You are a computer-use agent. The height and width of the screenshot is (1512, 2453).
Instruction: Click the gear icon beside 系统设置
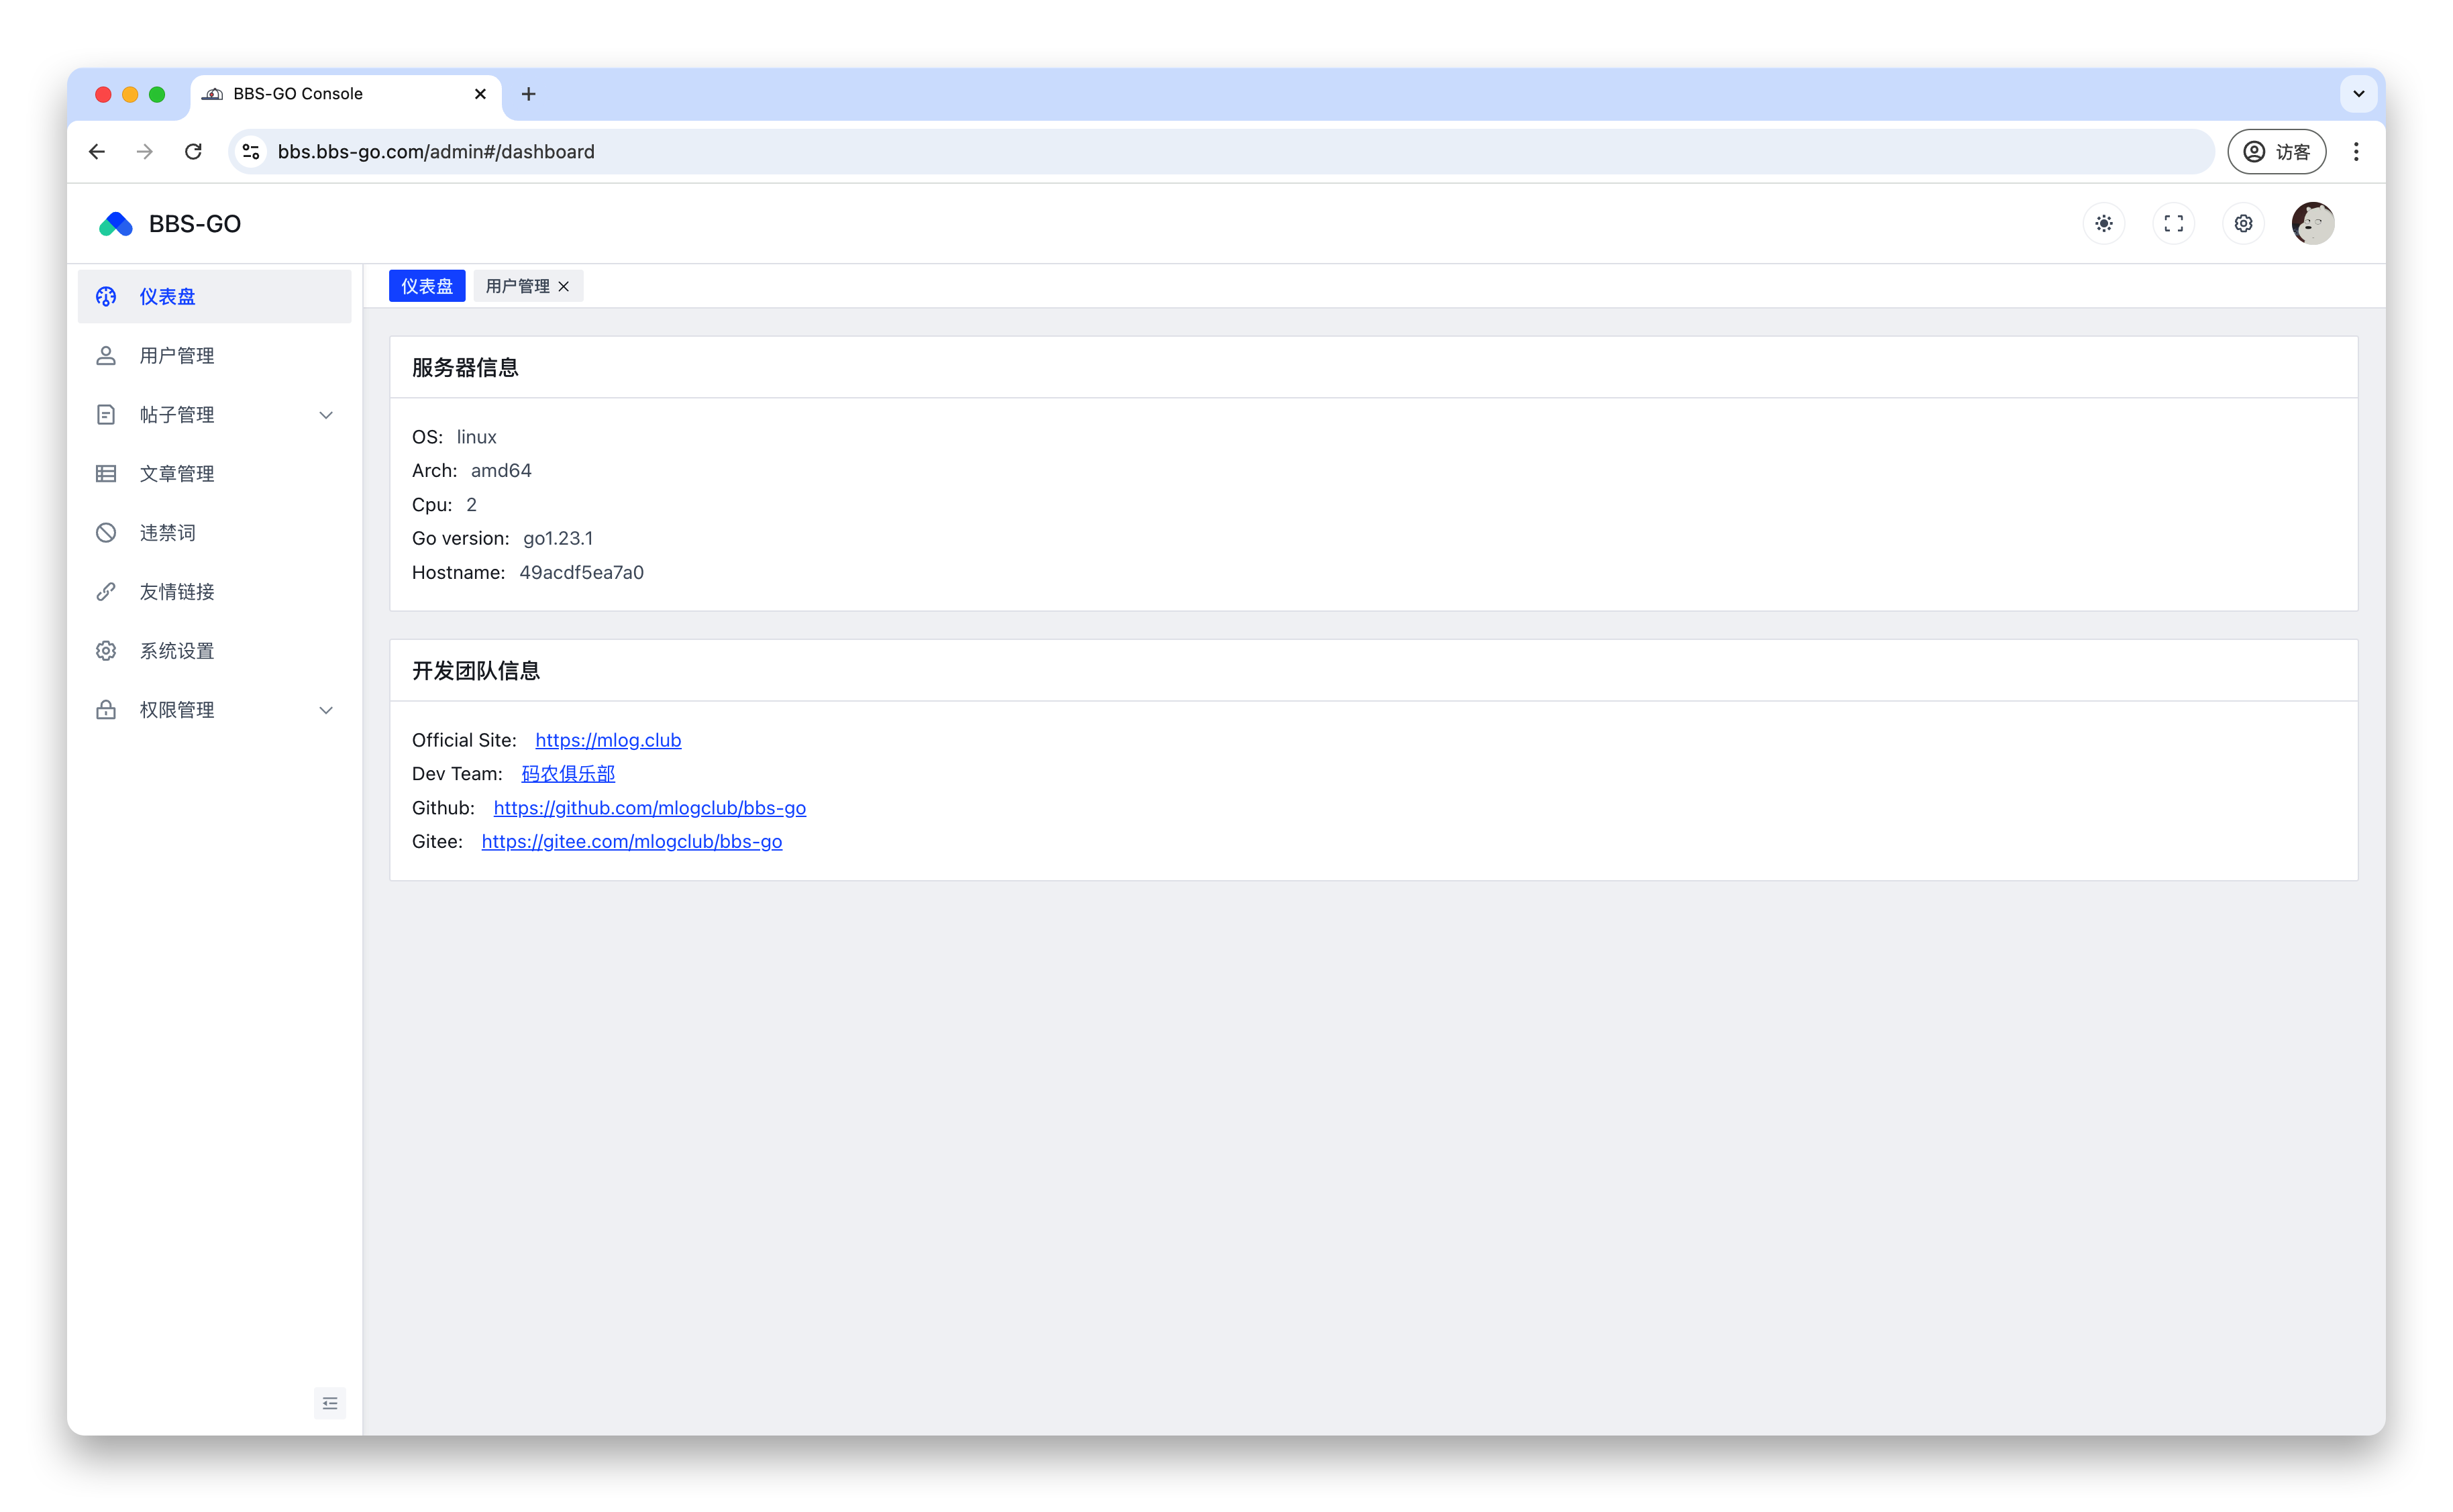pyautogui.click(x=106, y=650)
